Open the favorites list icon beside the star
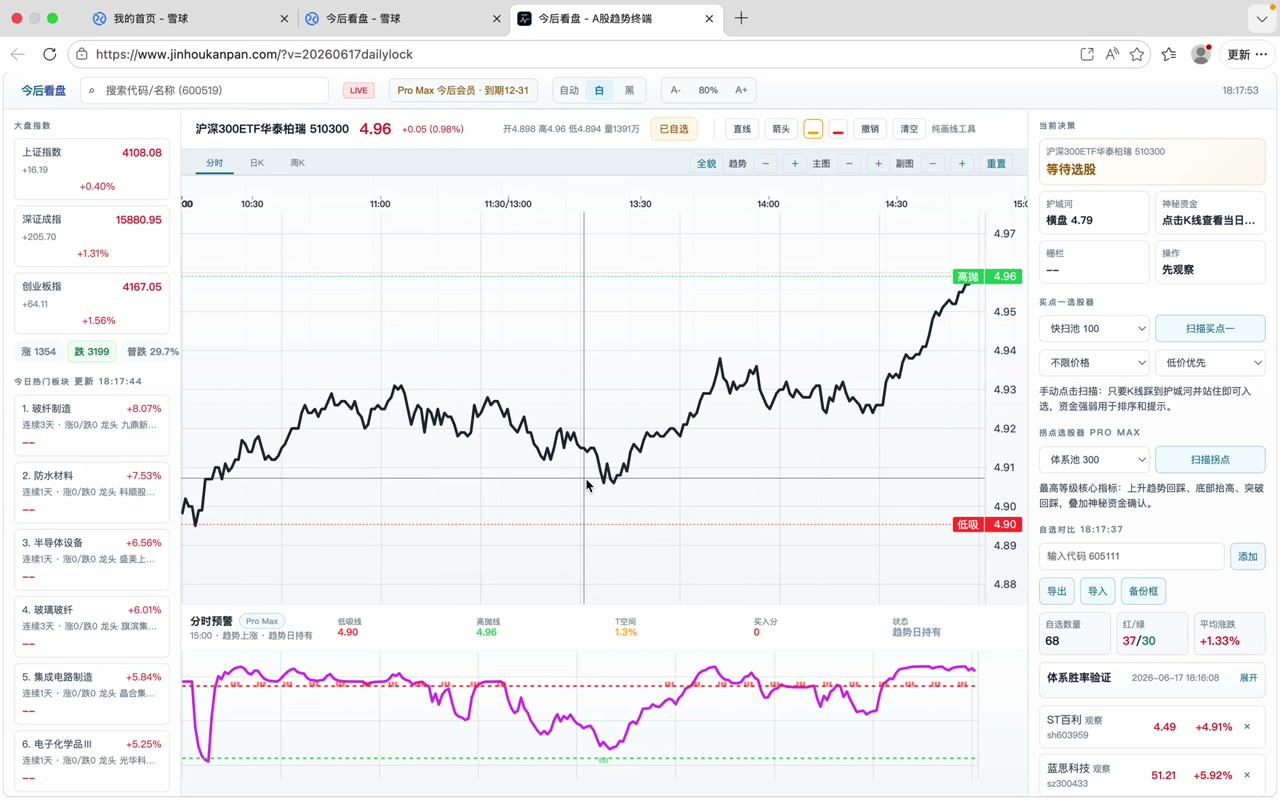Viewport: 1280px width, 800px height. pos(1169,55)
